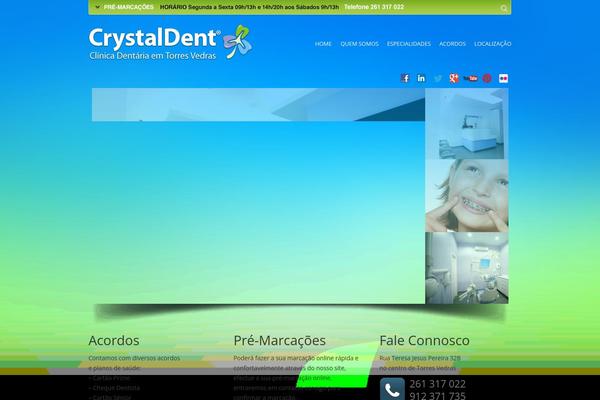600x400 pixels.
Task: Go to the HOME menu item
Action: [323, 44]
